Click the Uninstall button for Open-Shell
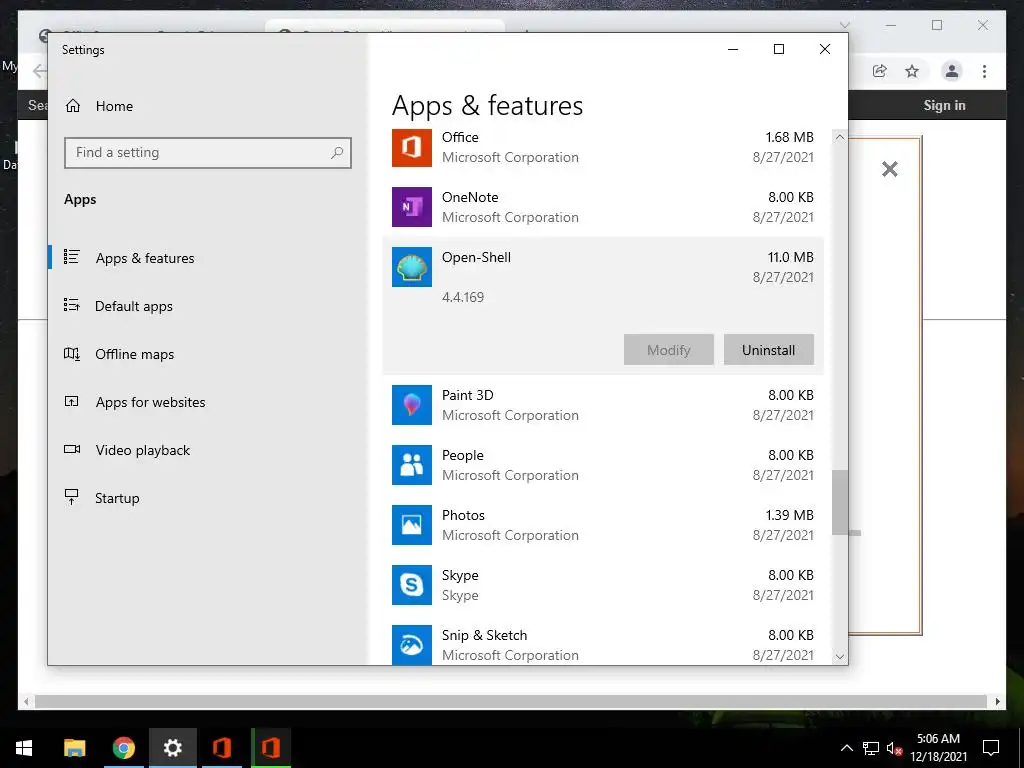This screenshot has width=1024, height=768. click(769, 350)
